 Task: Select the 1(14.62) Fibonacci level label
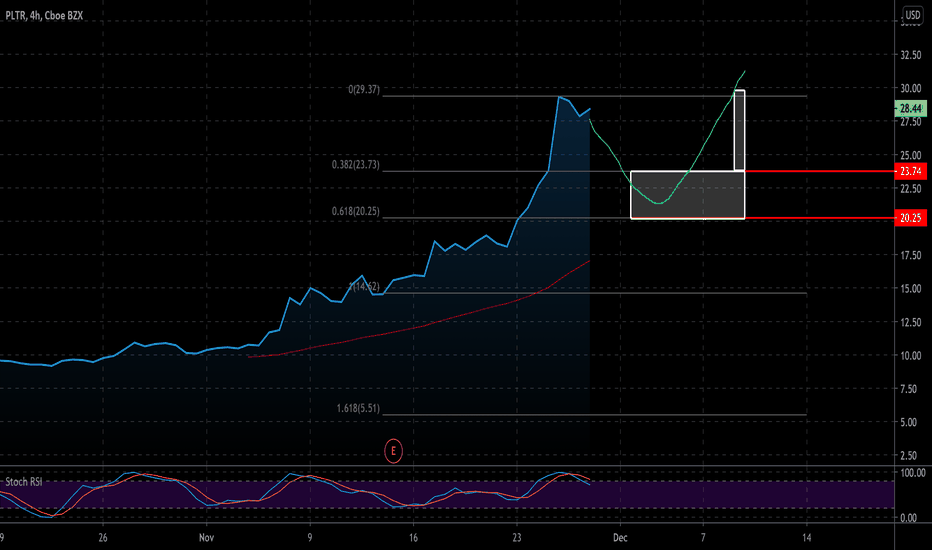pyautogui.click(x=364, y=287)
